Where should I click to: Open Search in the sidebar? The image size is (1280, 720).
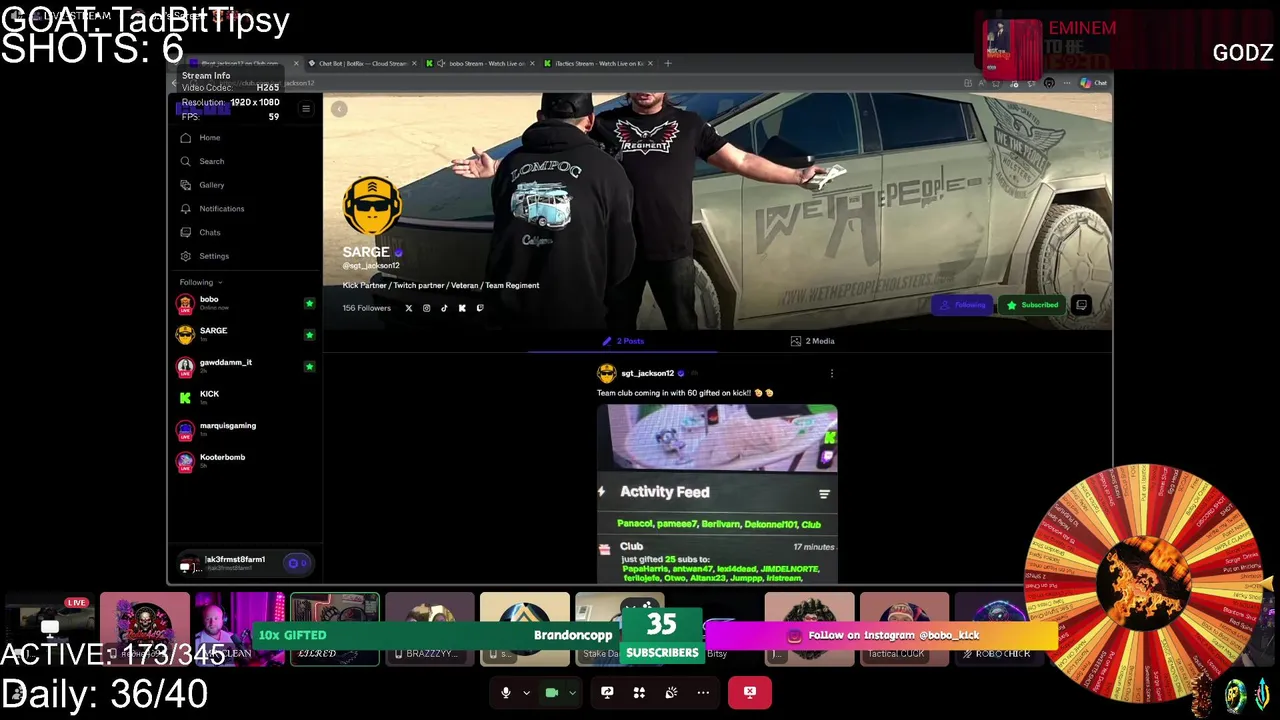tap(201, 161)
